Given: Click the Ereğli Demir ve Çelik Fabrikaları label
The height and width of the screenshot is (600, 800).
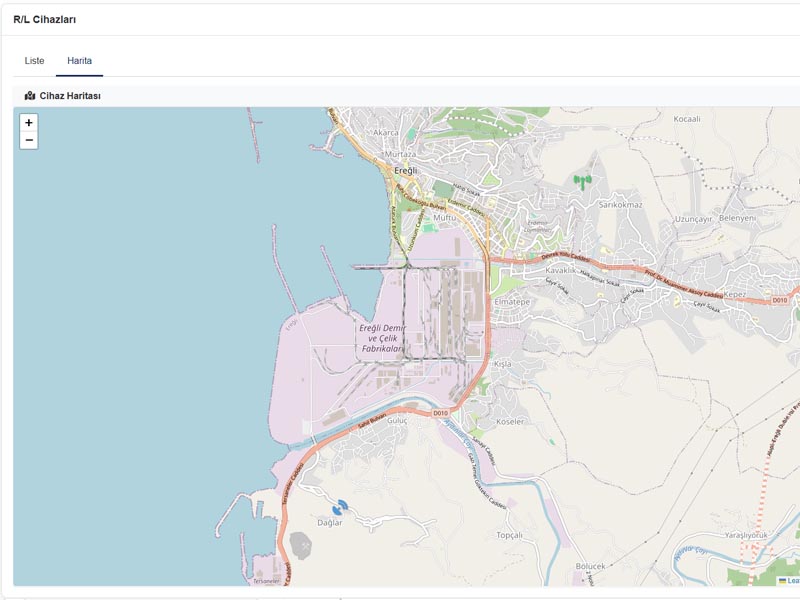Looking at the screenshot, I should click(x=382, y=338).
